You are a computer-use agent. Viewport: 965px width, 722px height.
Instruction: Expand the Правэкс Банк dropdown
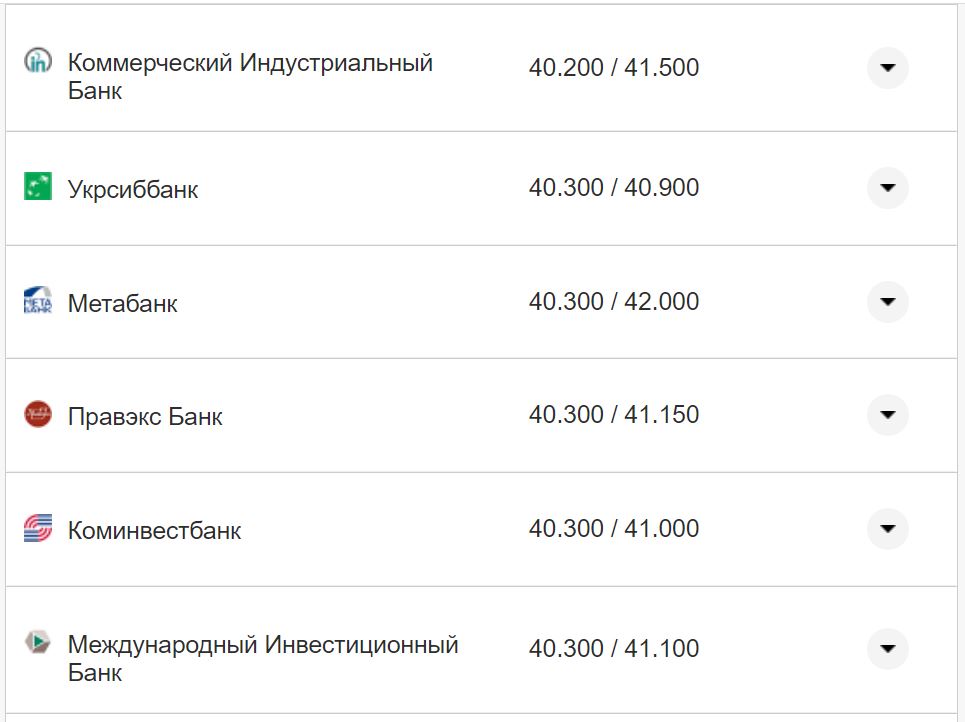click(888, 416)
